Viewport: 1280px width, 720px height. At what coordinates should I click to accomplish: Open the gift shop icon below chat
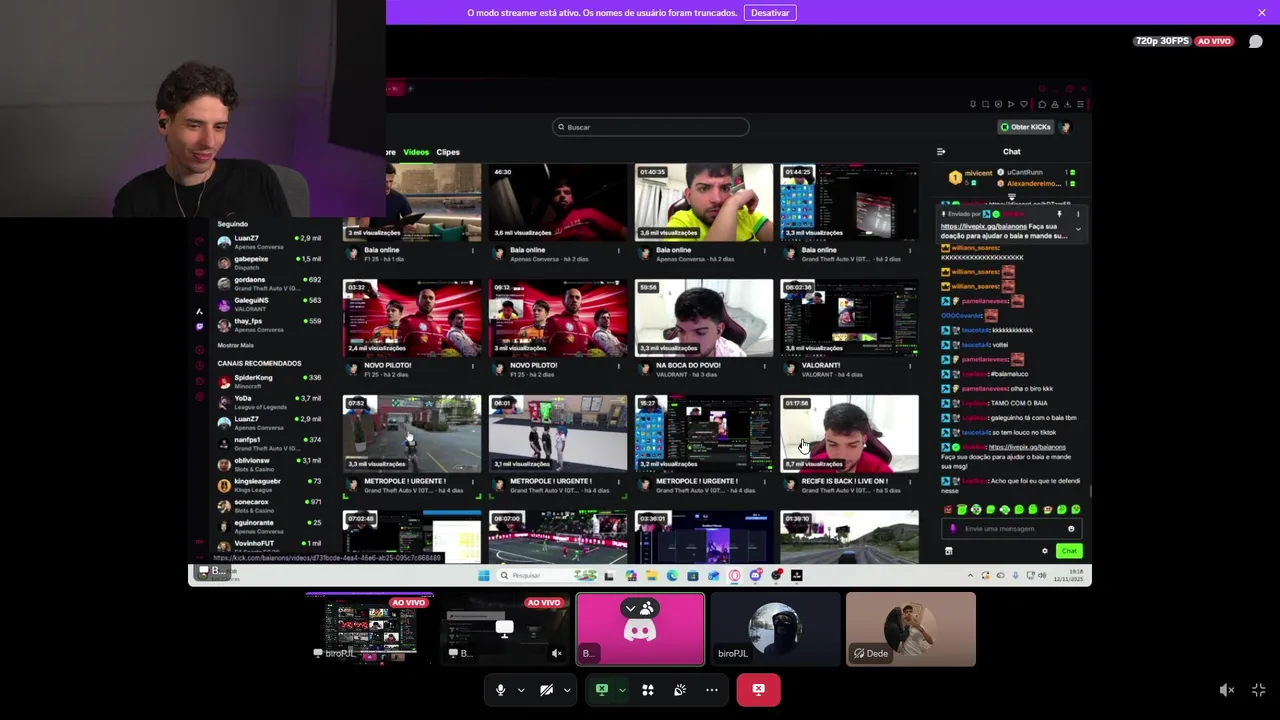point(949,551)
